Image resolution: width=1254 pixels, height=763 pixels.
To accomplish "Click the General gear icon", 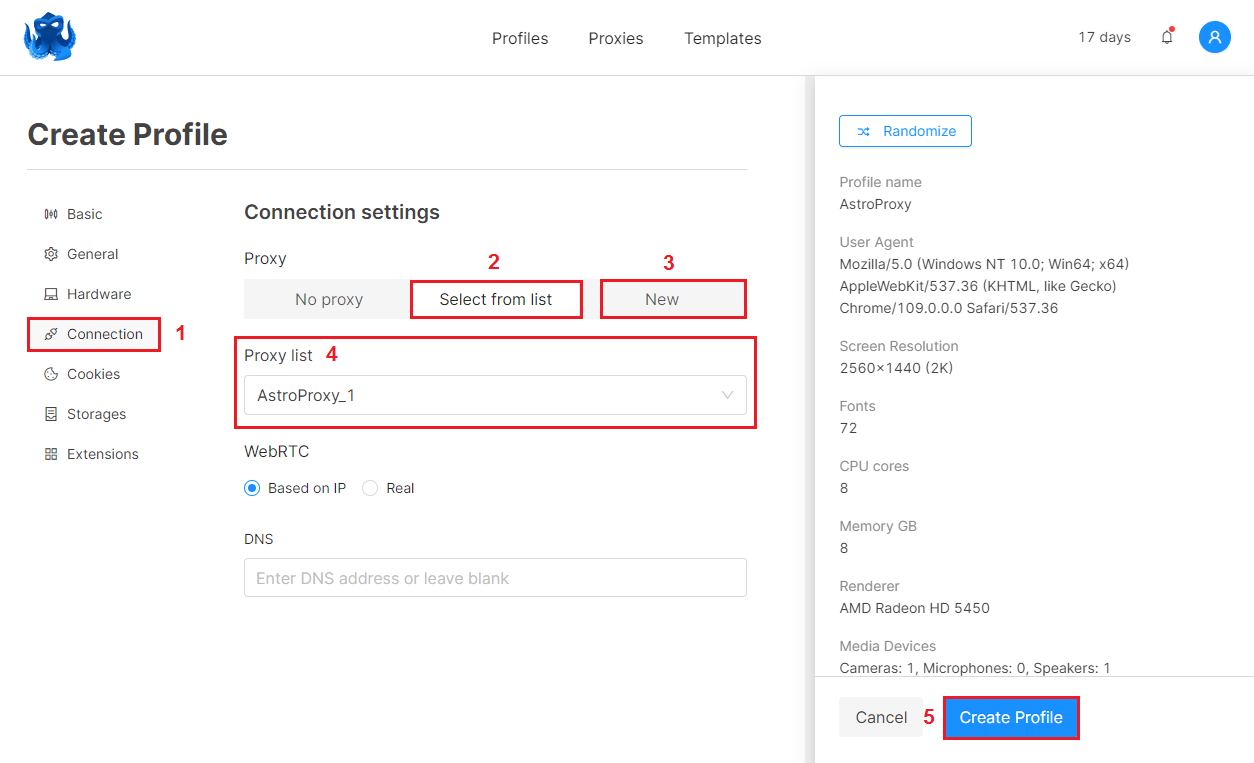I will click(x=51, y=254).
